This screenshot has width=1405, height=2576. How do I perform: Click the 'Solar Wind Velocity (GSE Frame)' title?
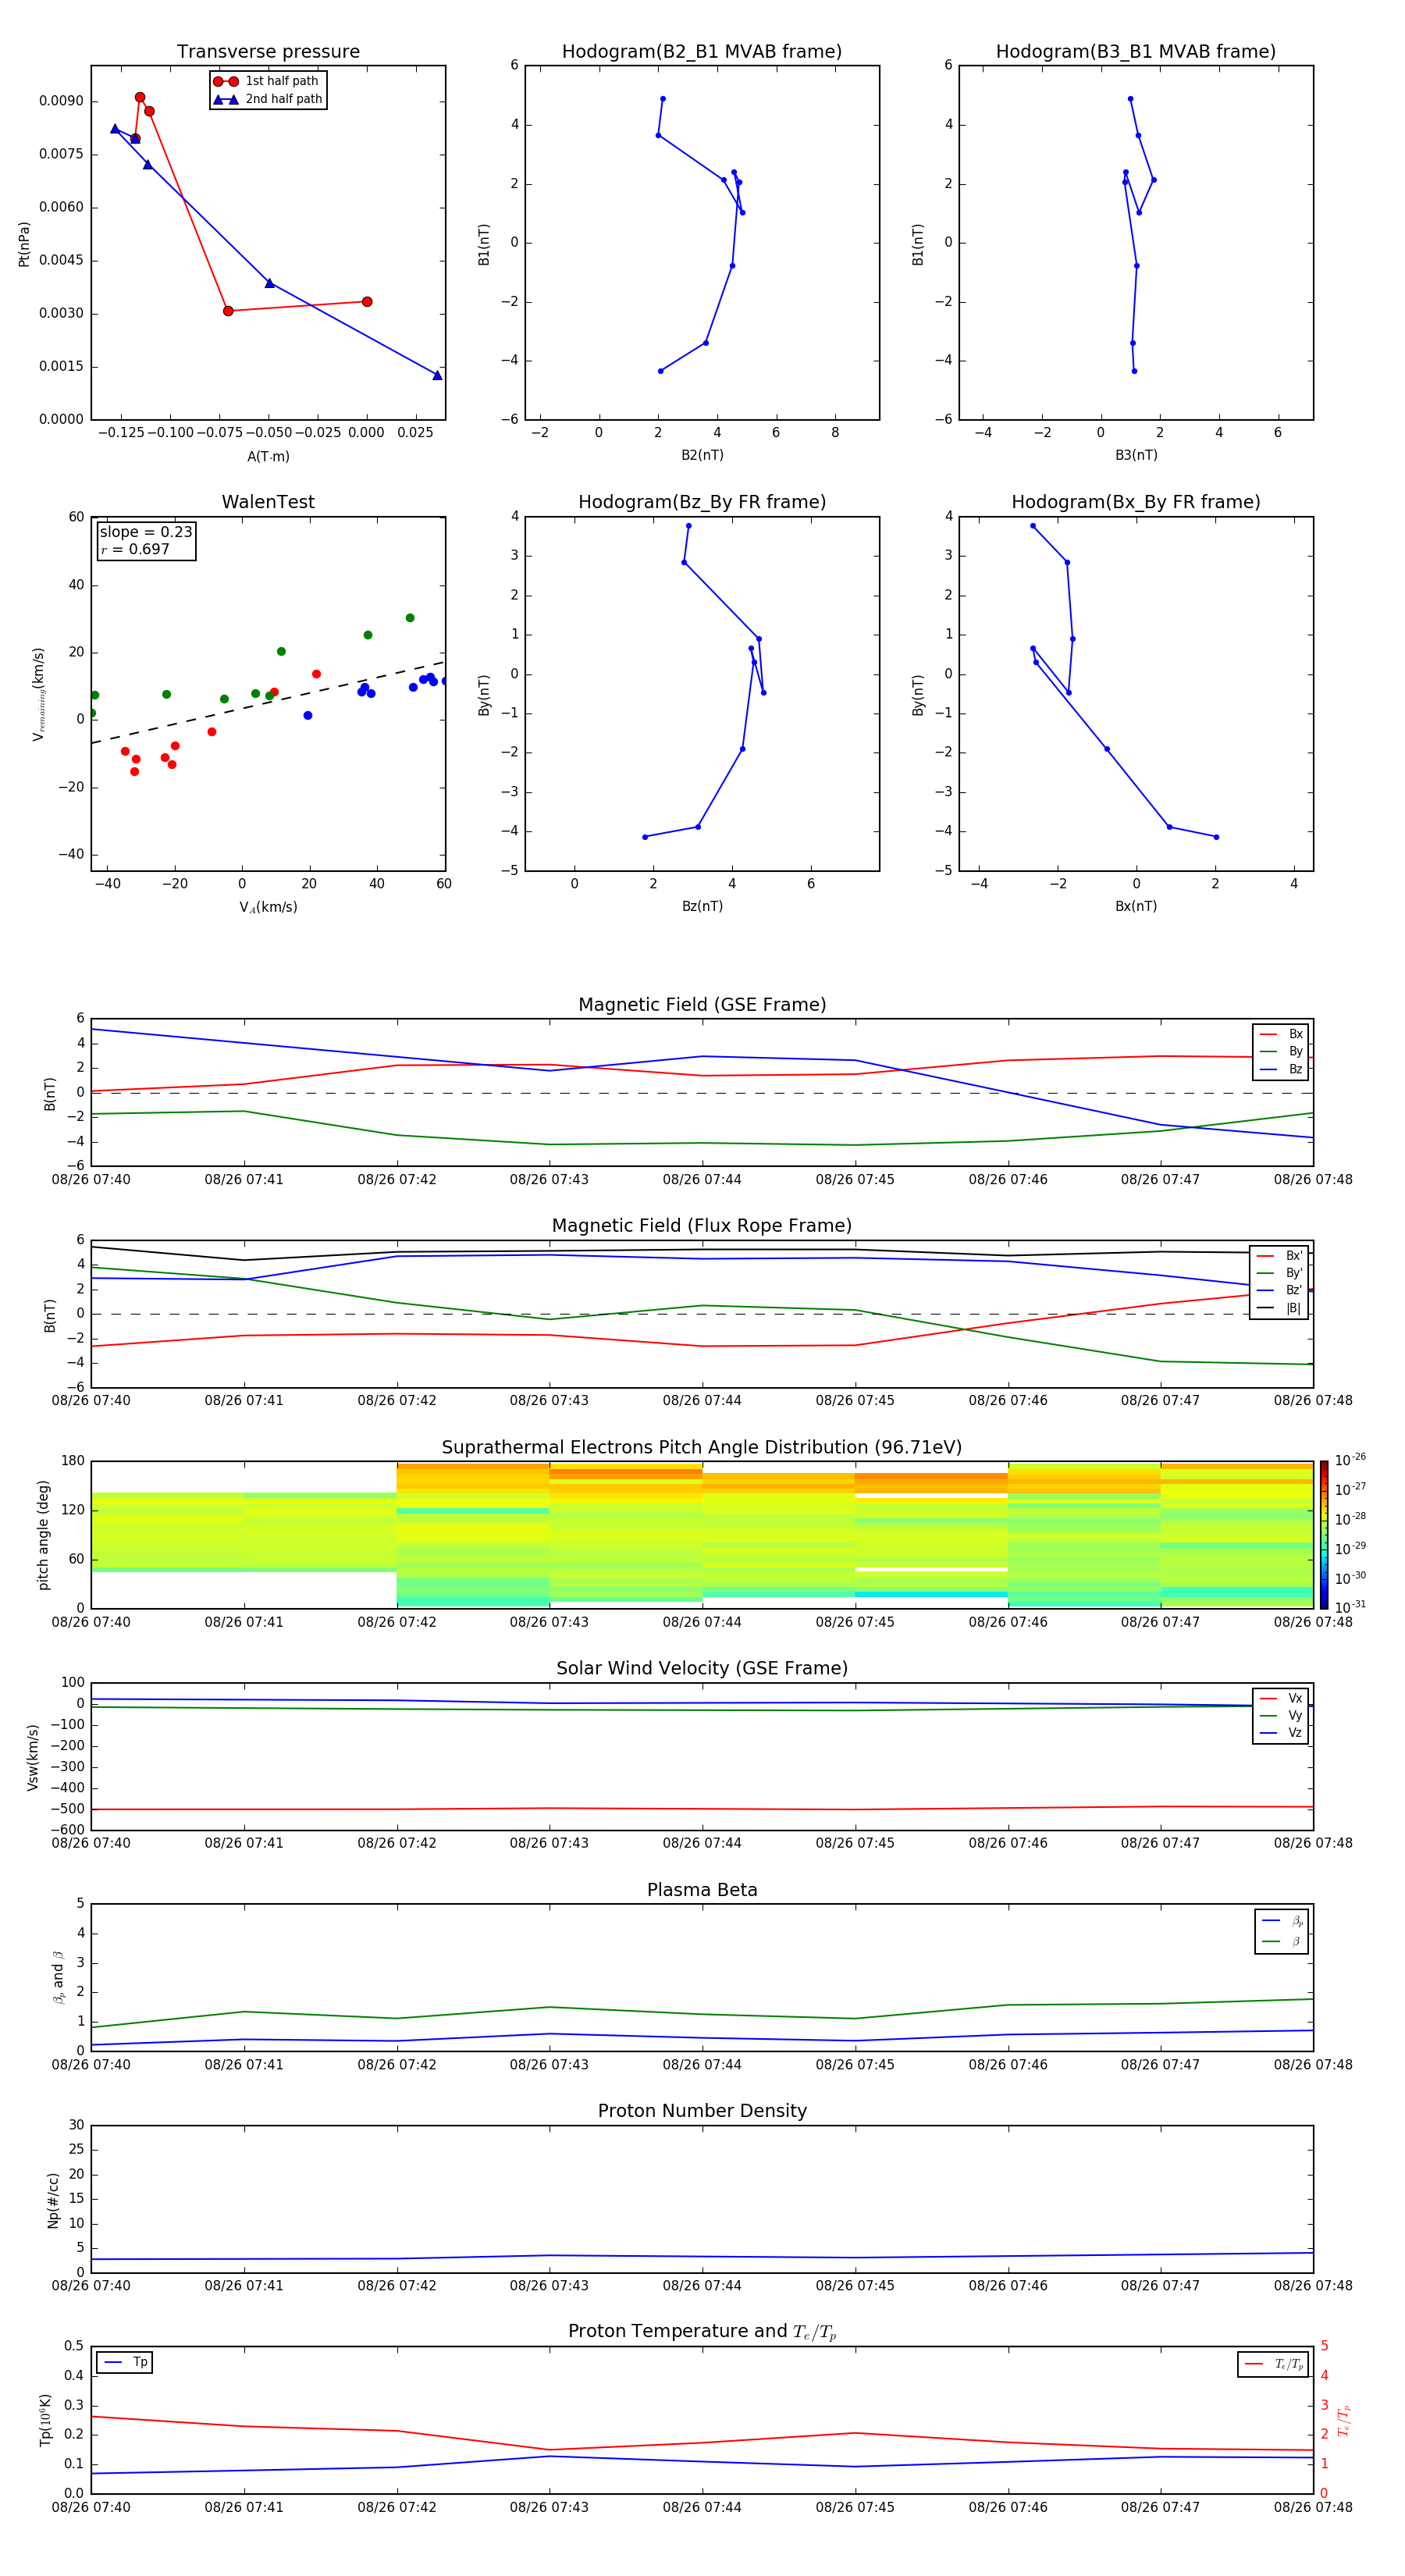tap(702, 1669)
